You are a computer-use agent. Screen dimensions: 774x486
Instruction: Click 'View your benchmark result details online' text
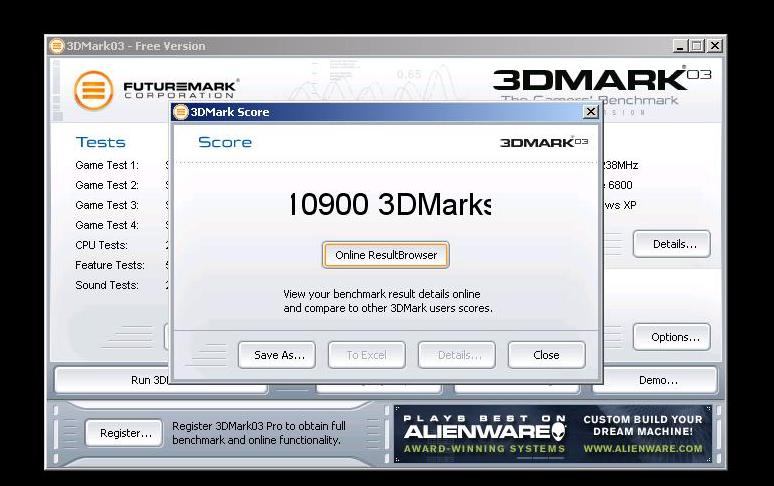pyautogui.click(x=382, y=294)
